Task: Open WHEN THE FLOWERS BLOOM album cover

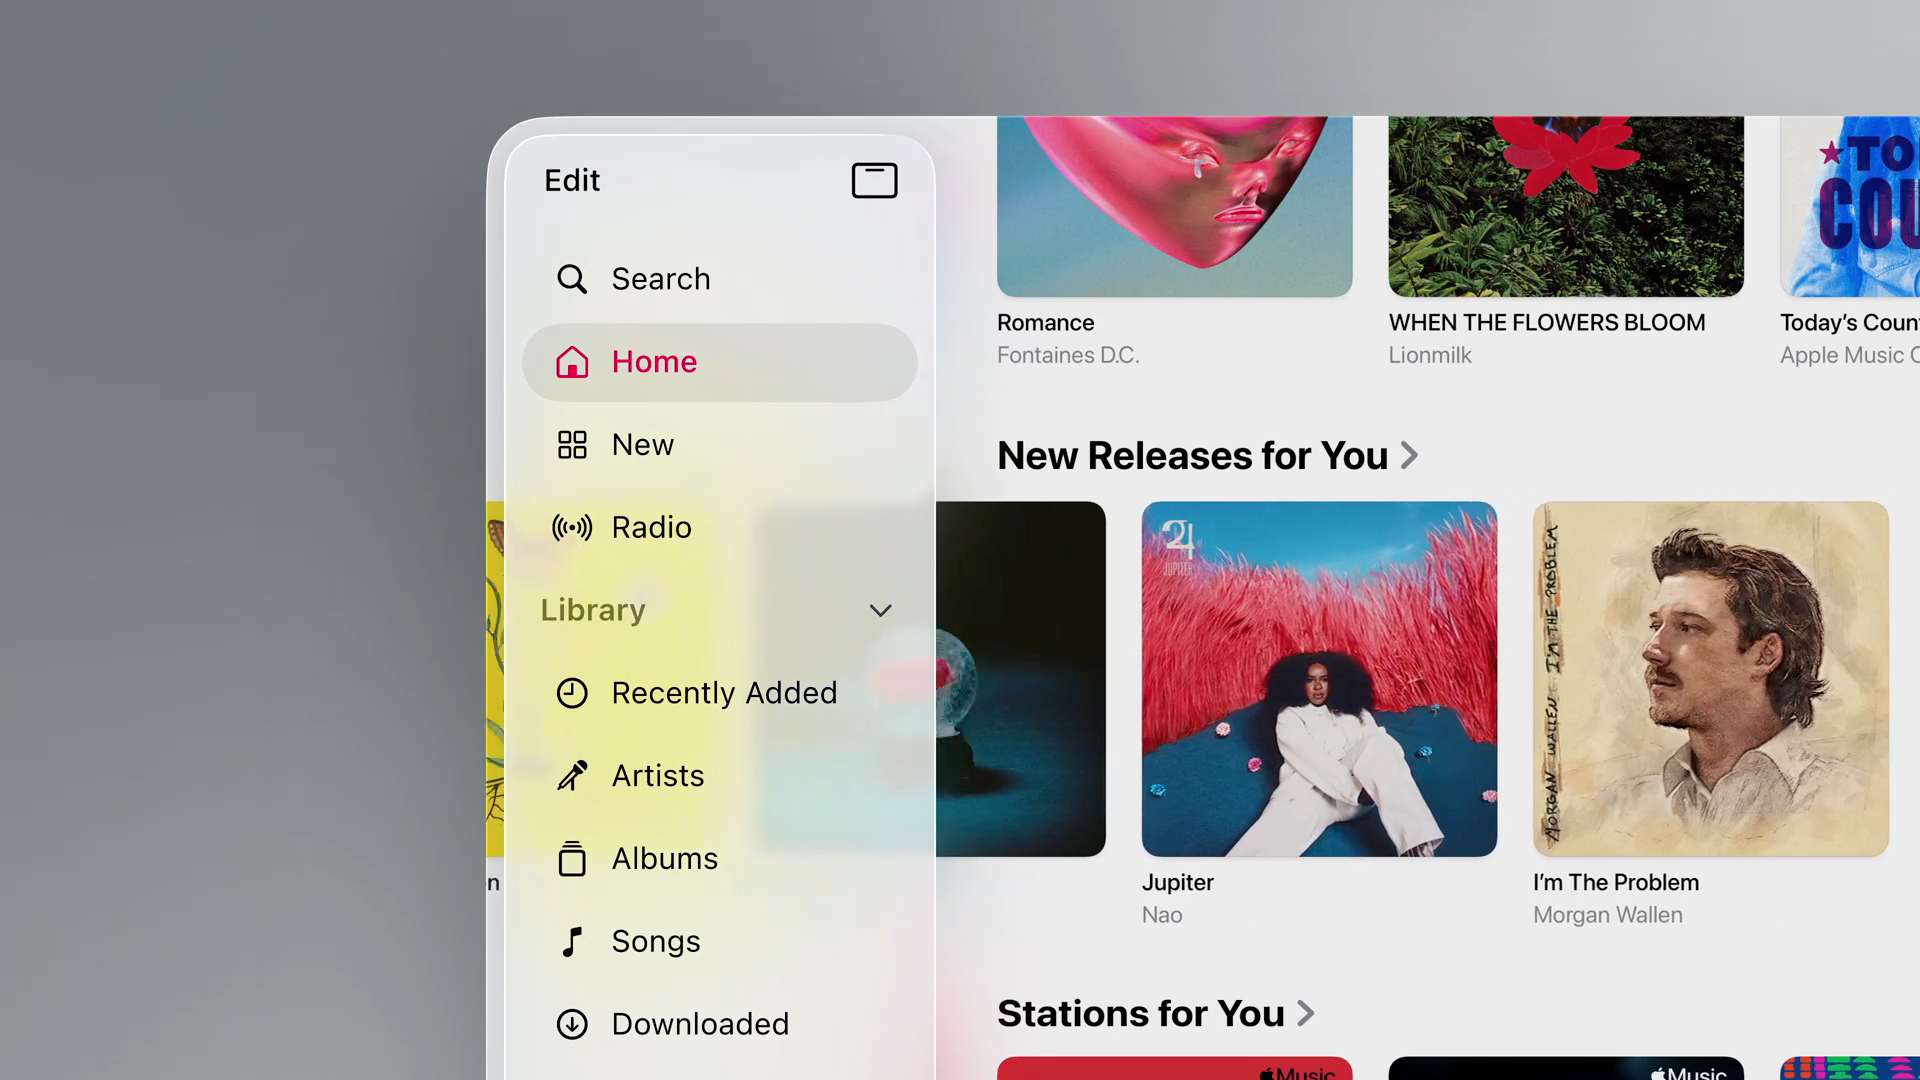Action: coord(1566,206)
